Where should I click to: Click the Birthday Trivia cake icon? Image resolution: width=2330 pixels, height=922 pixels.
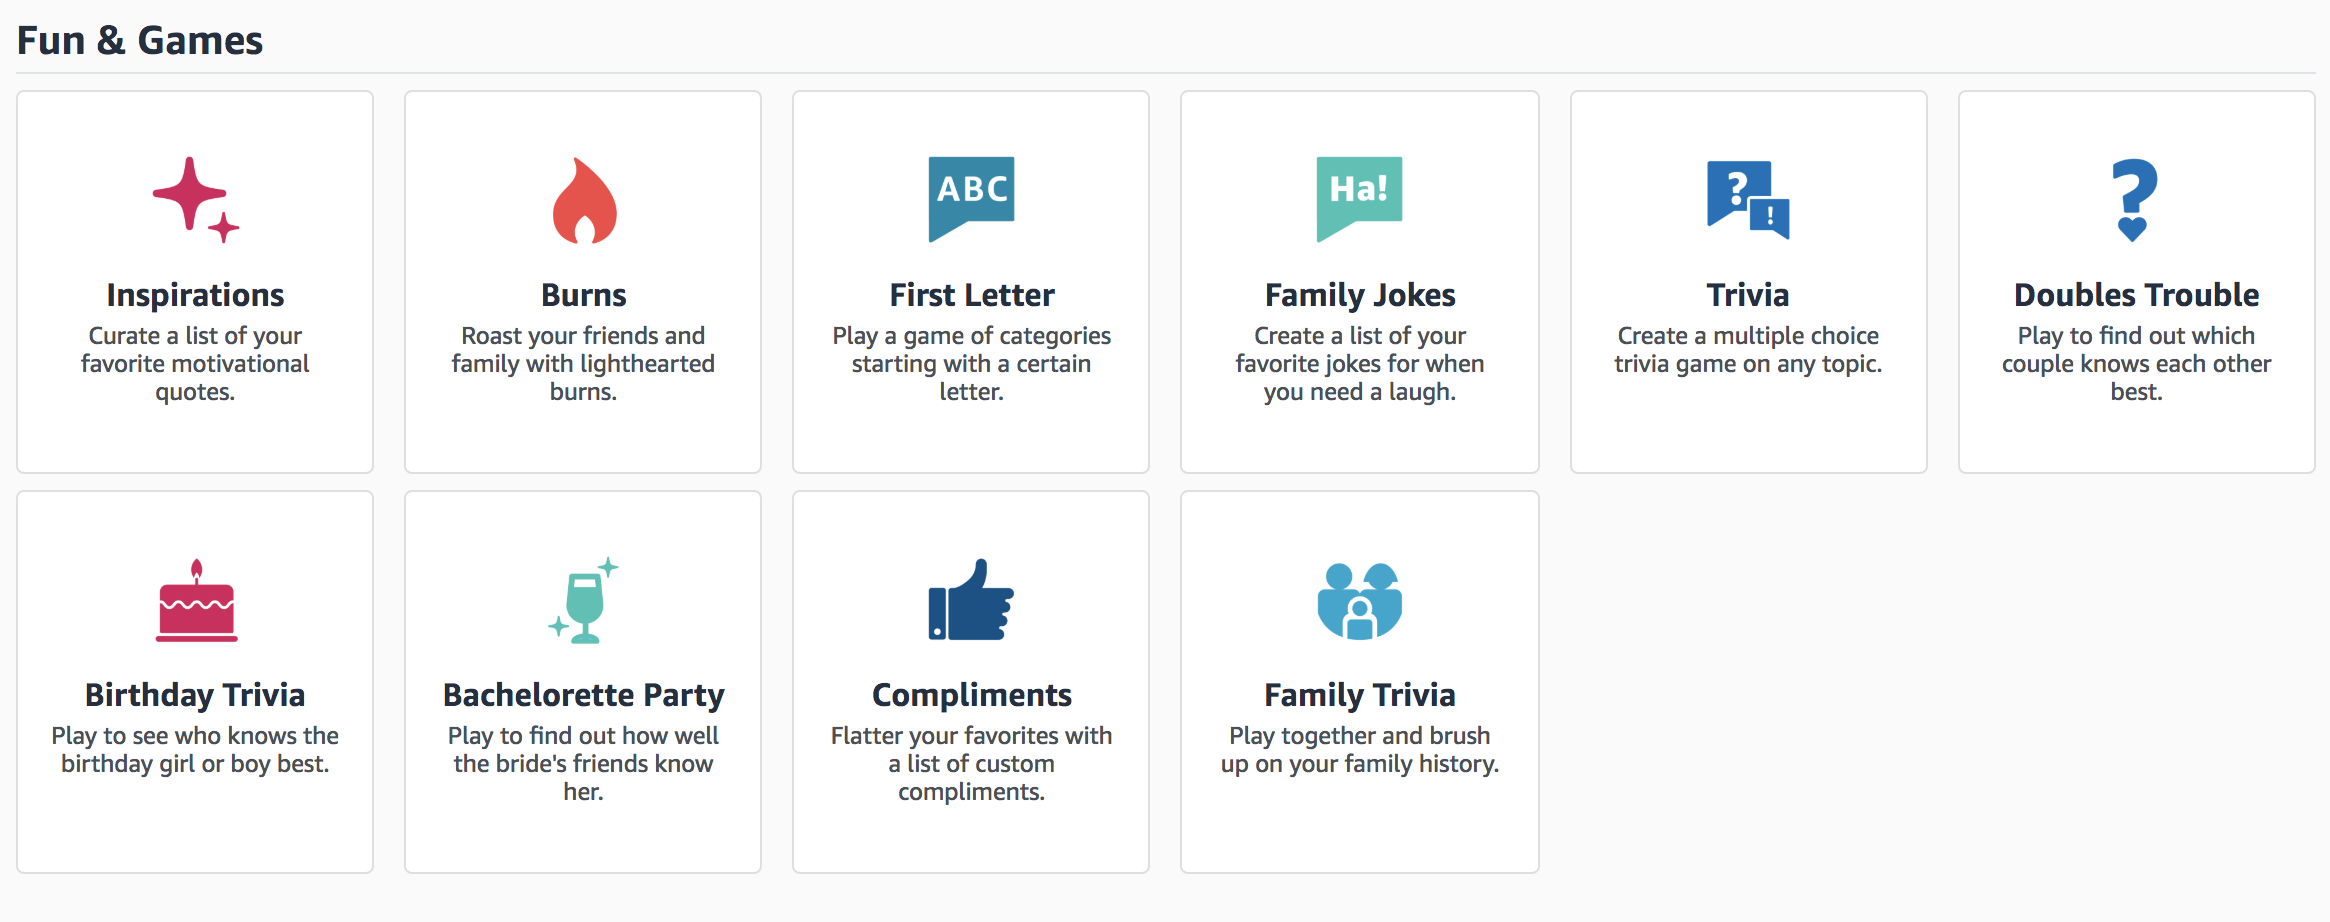[x=196, y=600]
